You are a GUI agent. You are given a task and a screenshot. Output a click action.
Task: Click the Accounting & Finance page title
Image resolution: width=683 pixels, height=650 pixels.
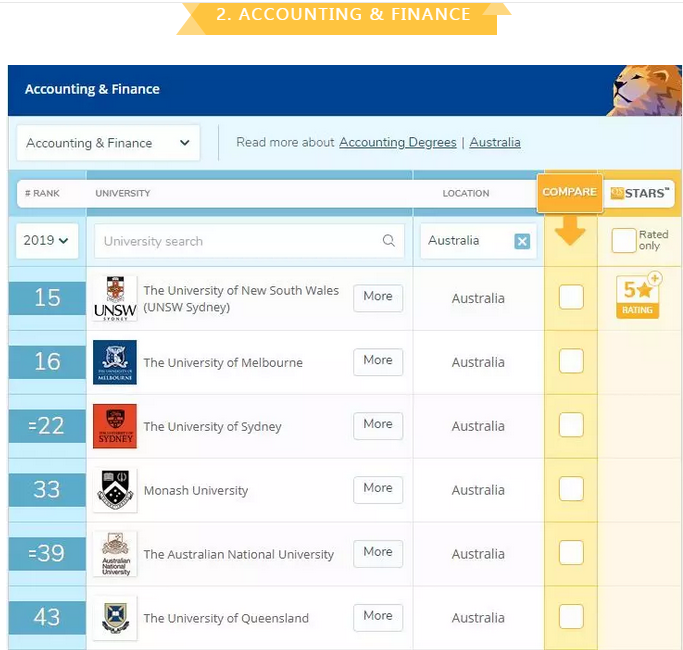click(x=92, y=89)
